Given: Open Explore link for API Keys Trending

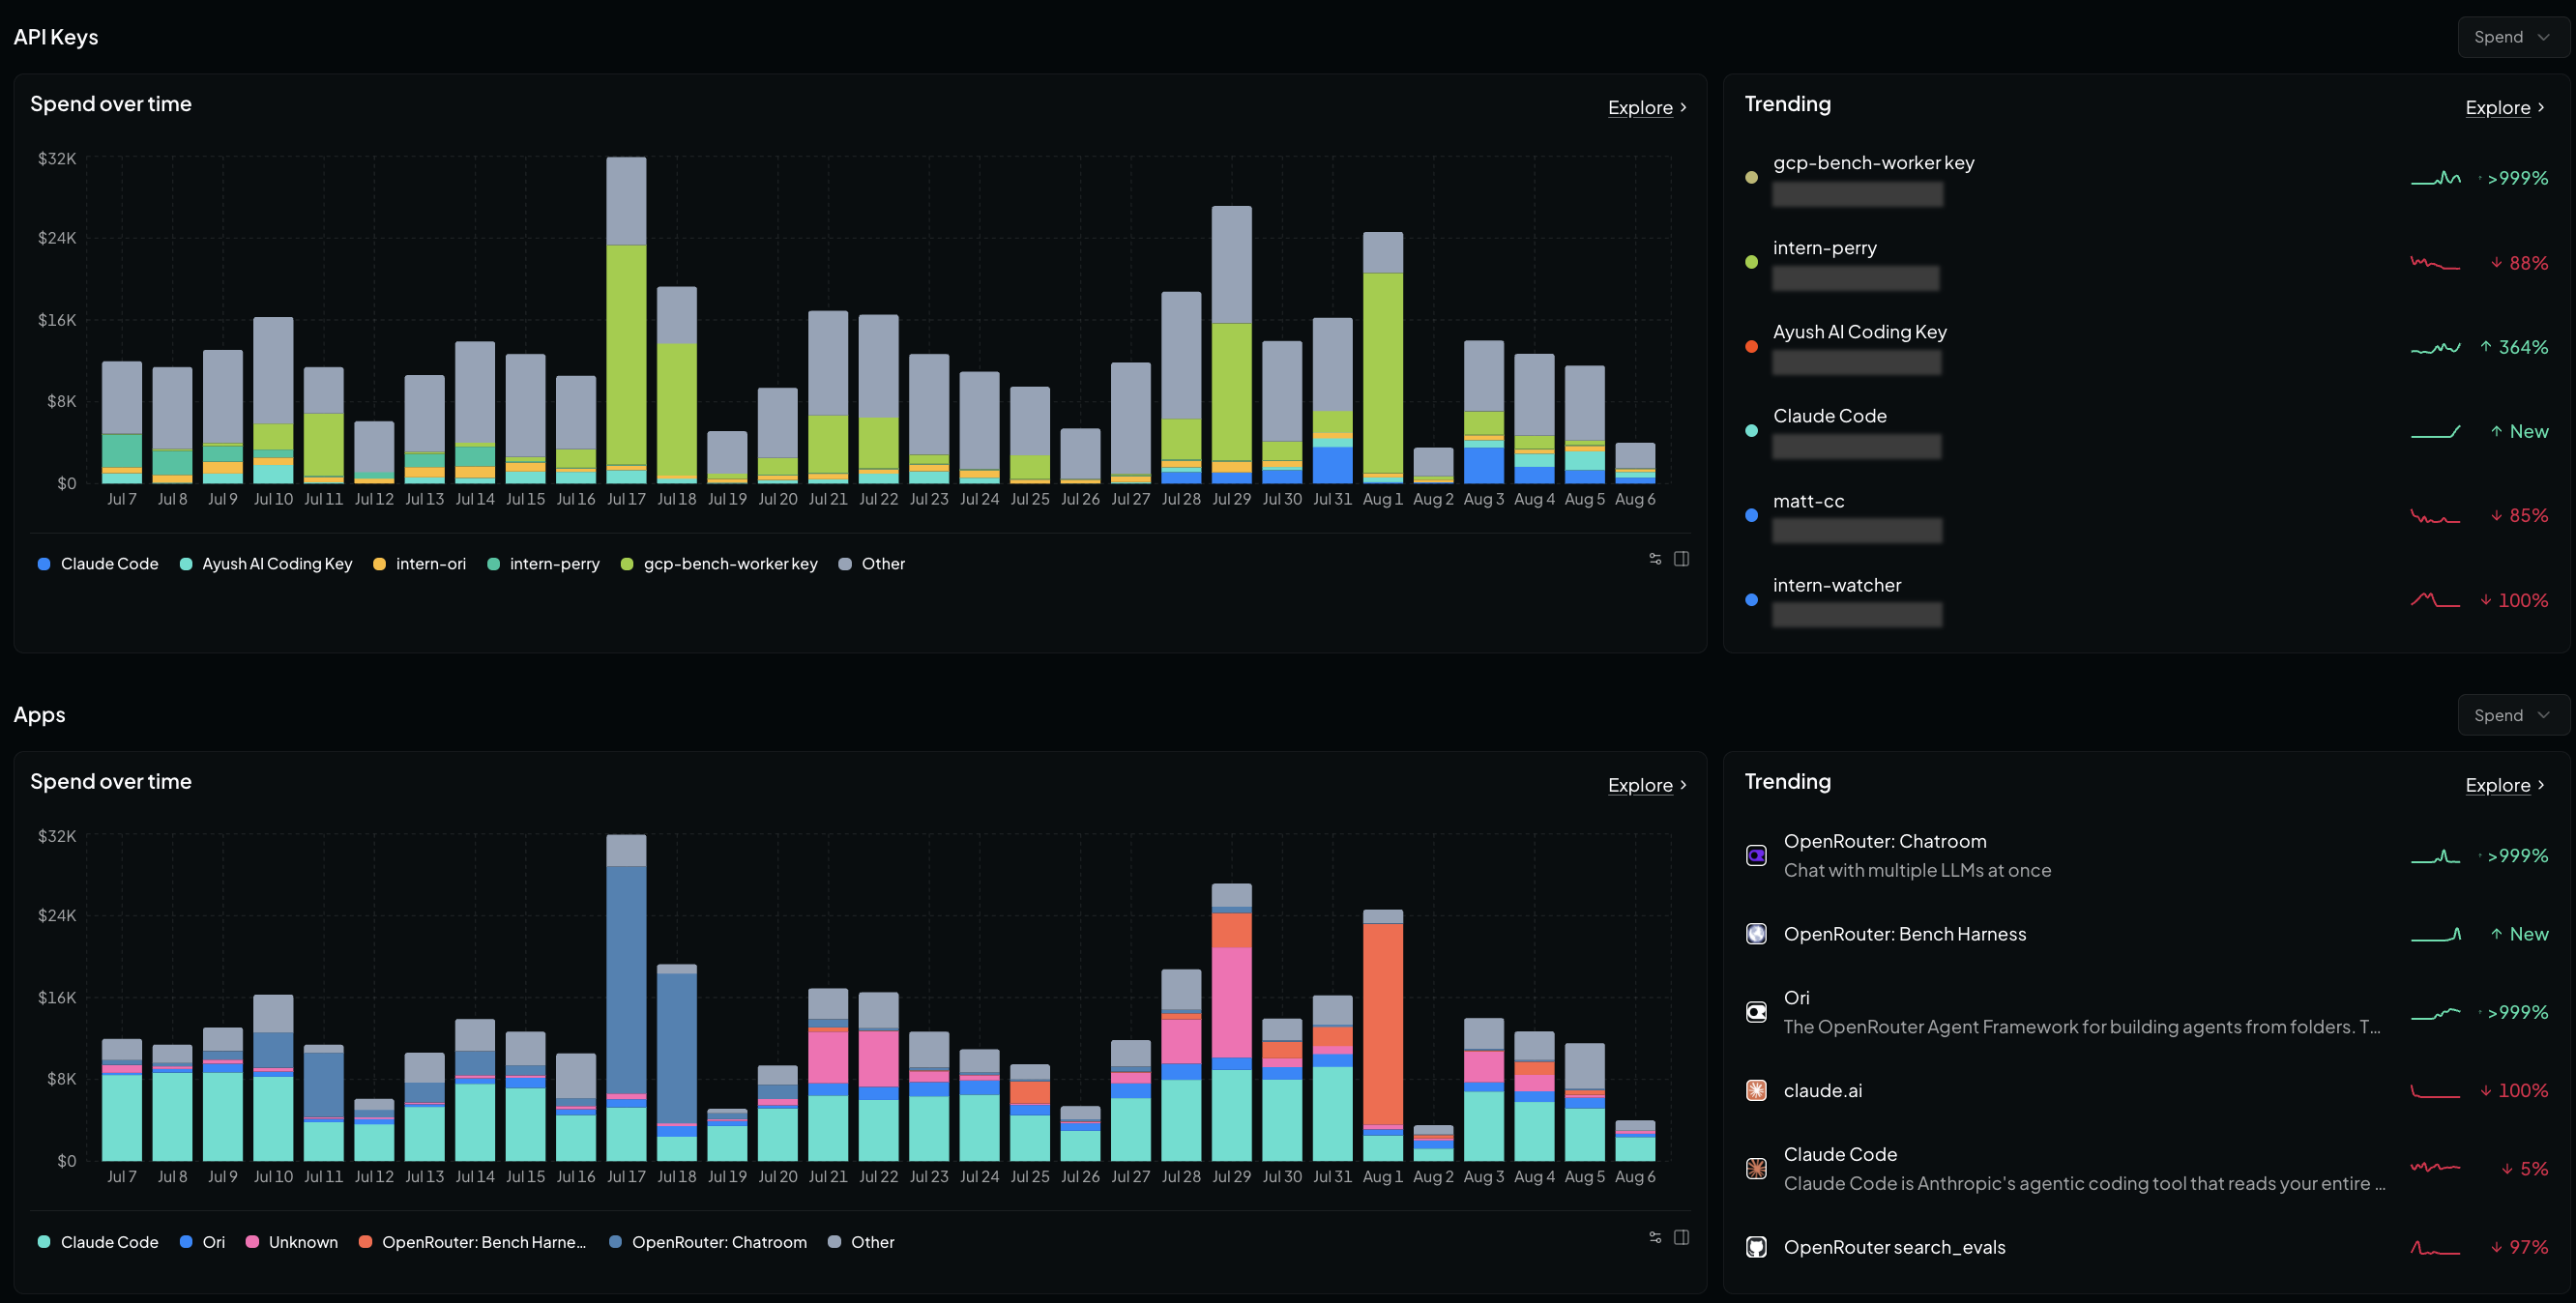Looking at the screenshot, I should [x=2505, y=107].
